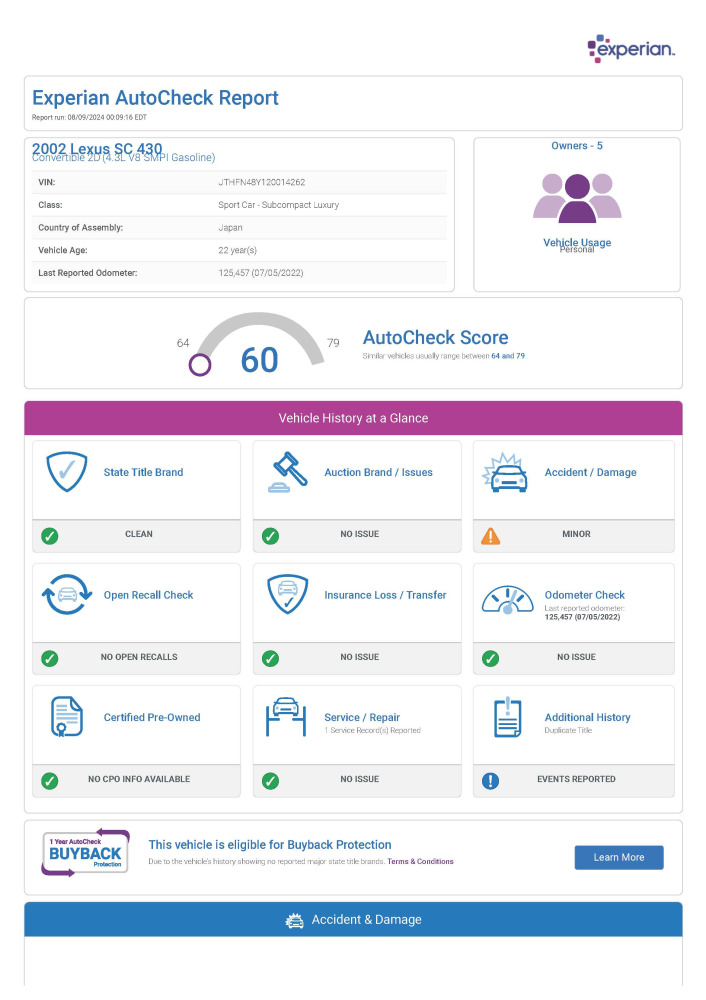Image resolution: width=706 pixels, height=1000 pixels.
Task: Click the Buyback Protection badge
Action: click(x=85, y=853)
